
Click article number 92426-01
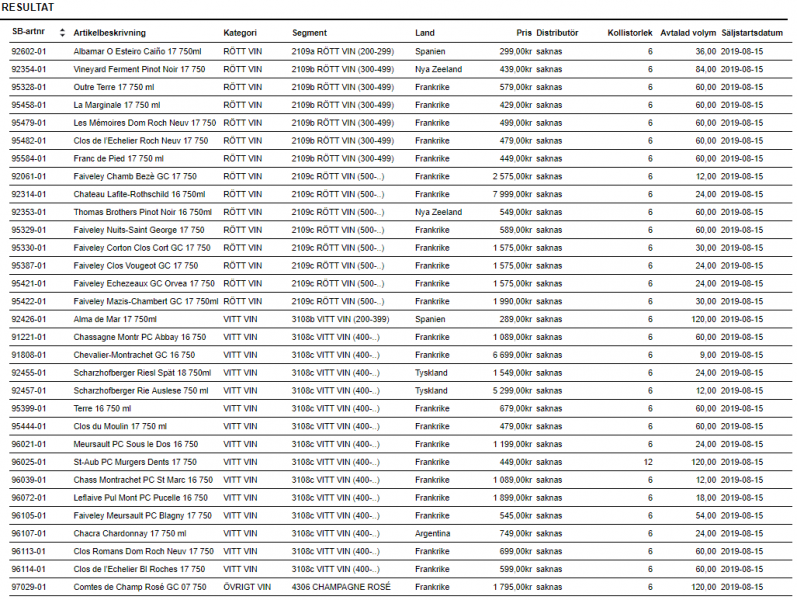click(x=28, y=319)
